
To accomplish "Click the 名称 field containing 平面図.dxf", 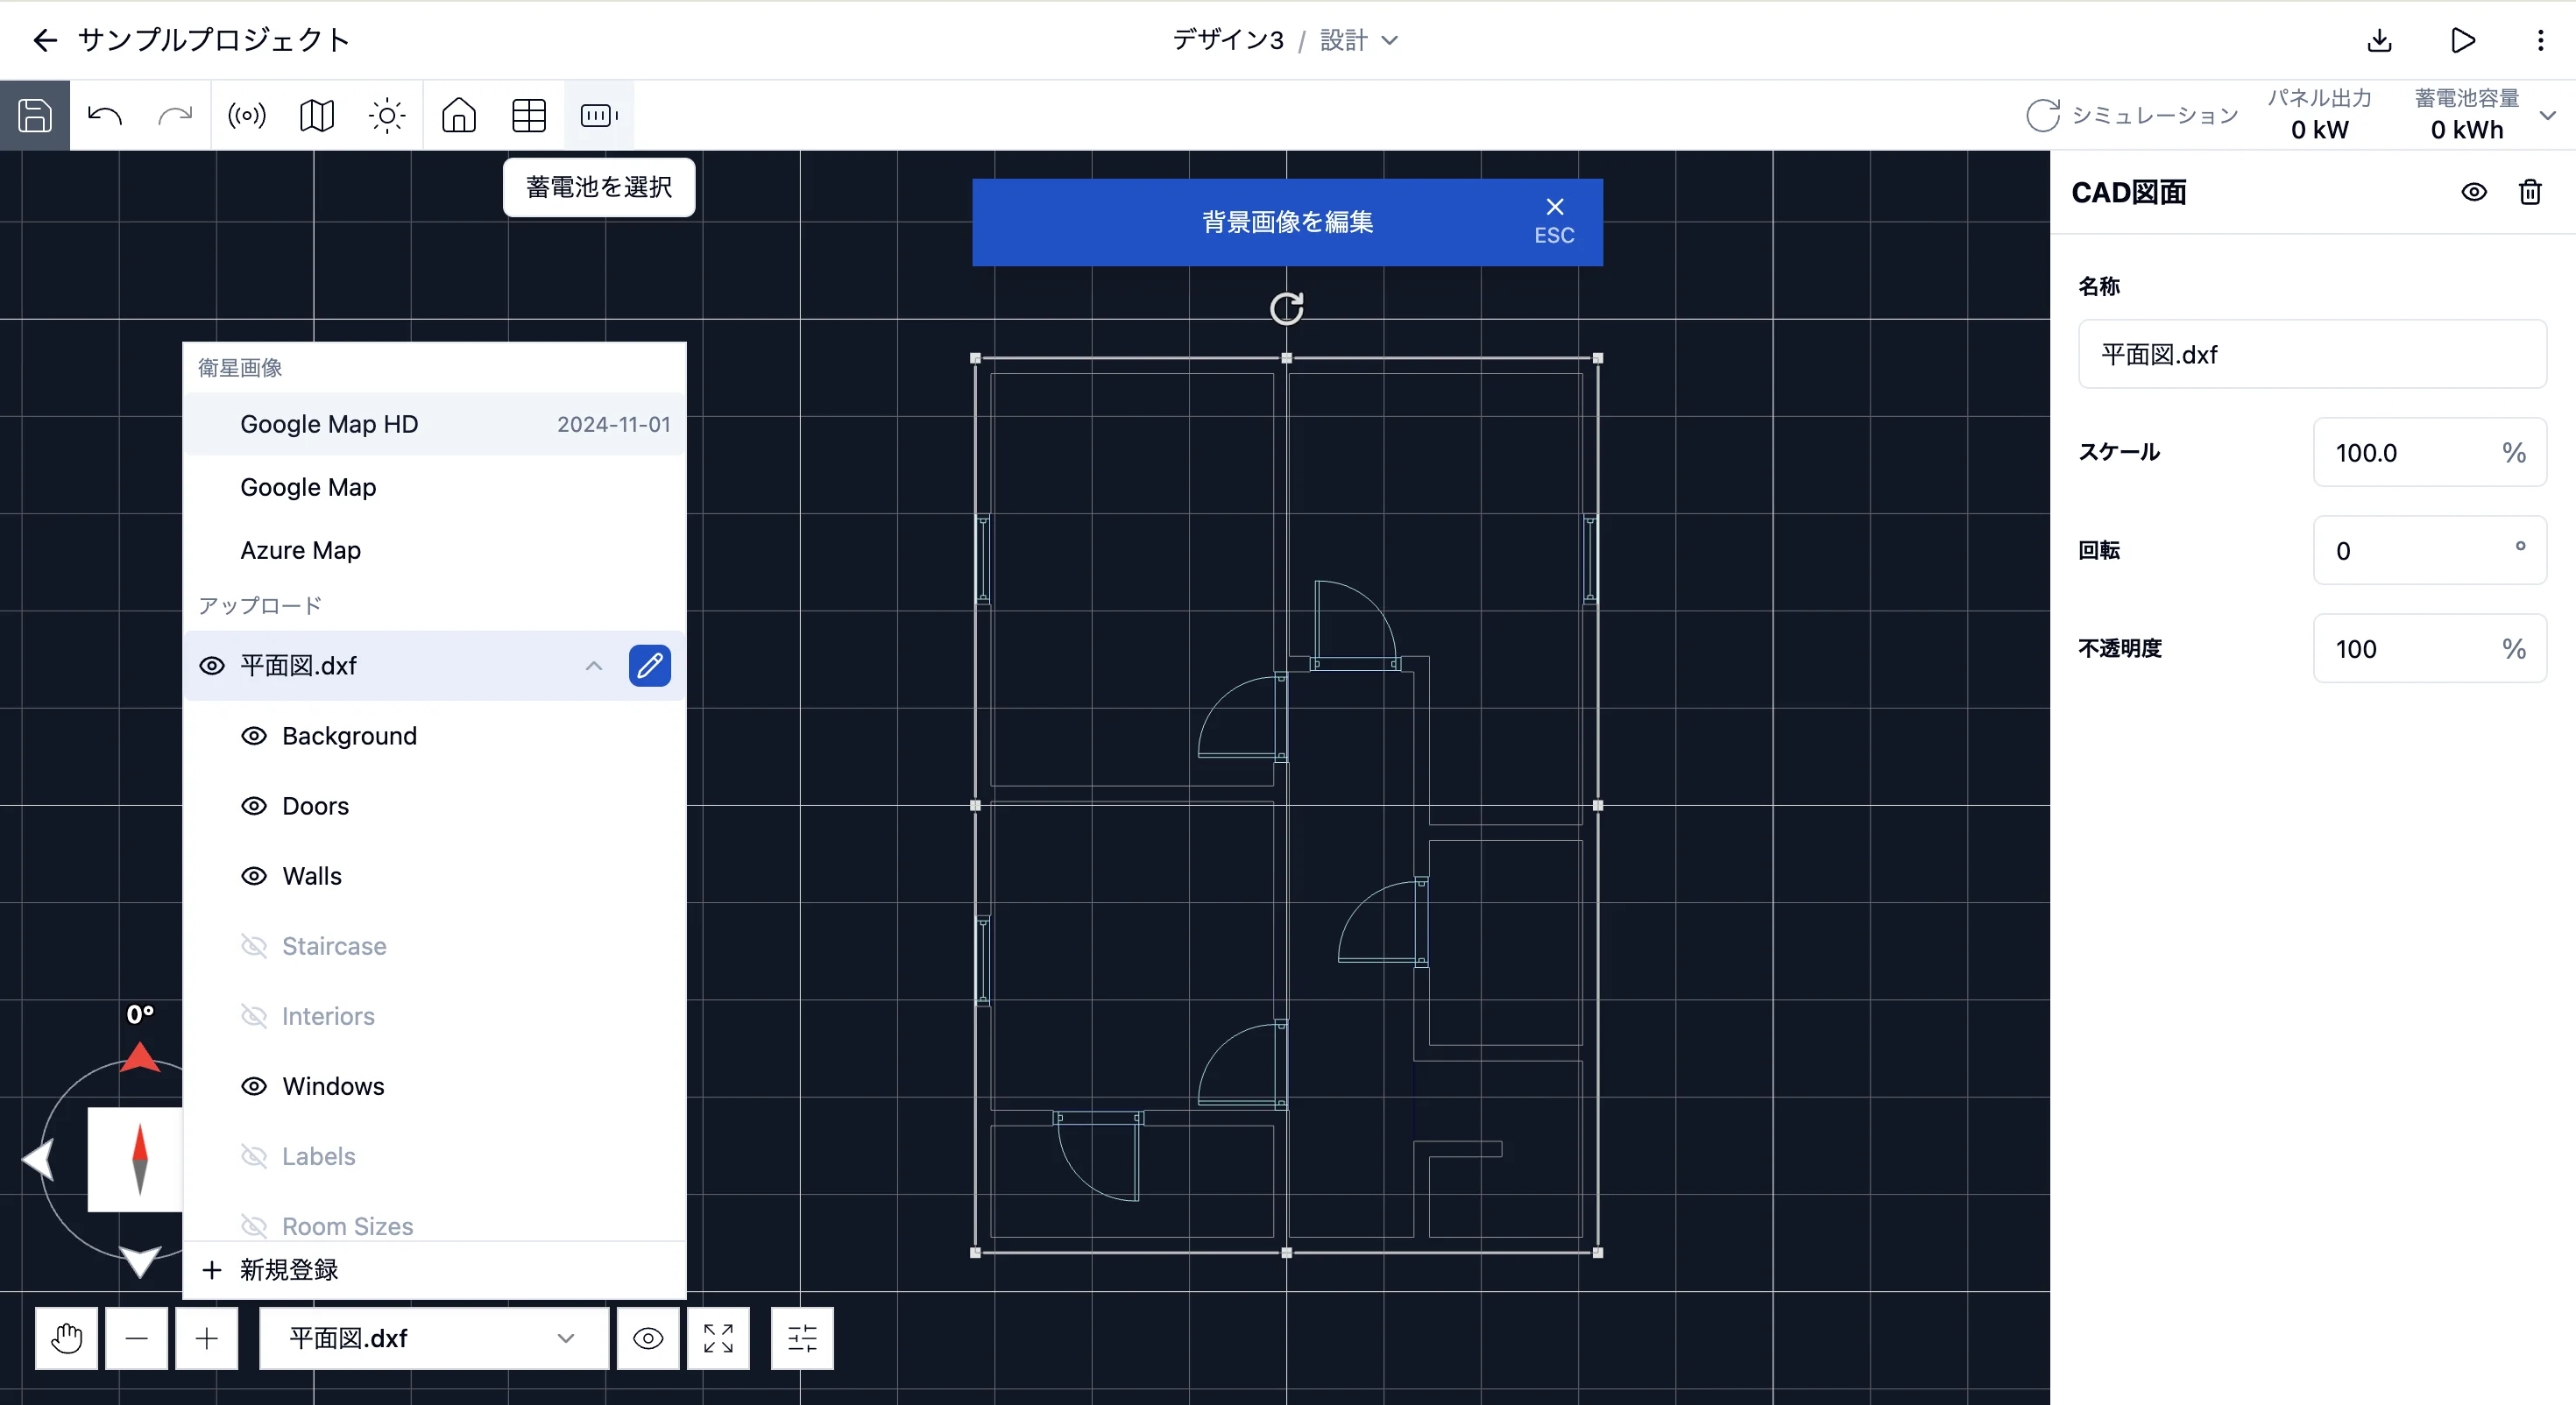I will tap(2312, 354).
